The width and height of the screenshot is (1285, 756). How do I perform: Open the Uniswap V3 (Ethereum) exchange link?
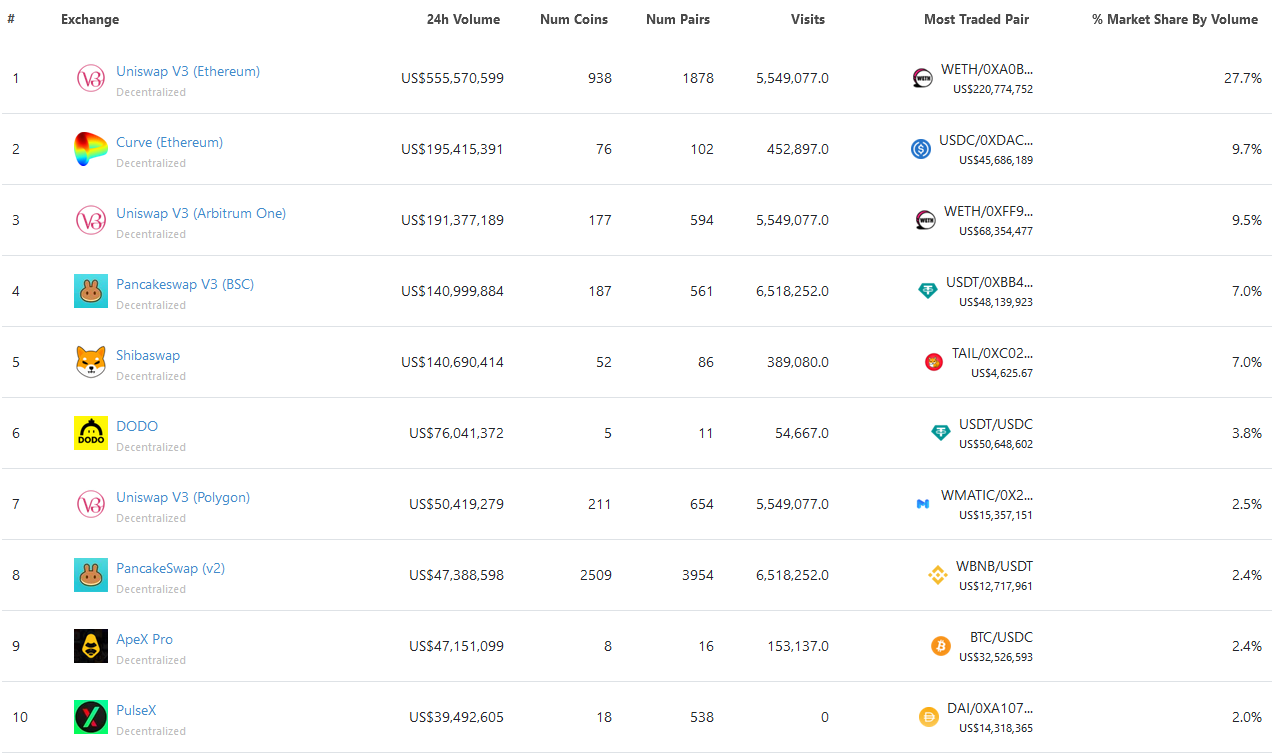(188, 72)
